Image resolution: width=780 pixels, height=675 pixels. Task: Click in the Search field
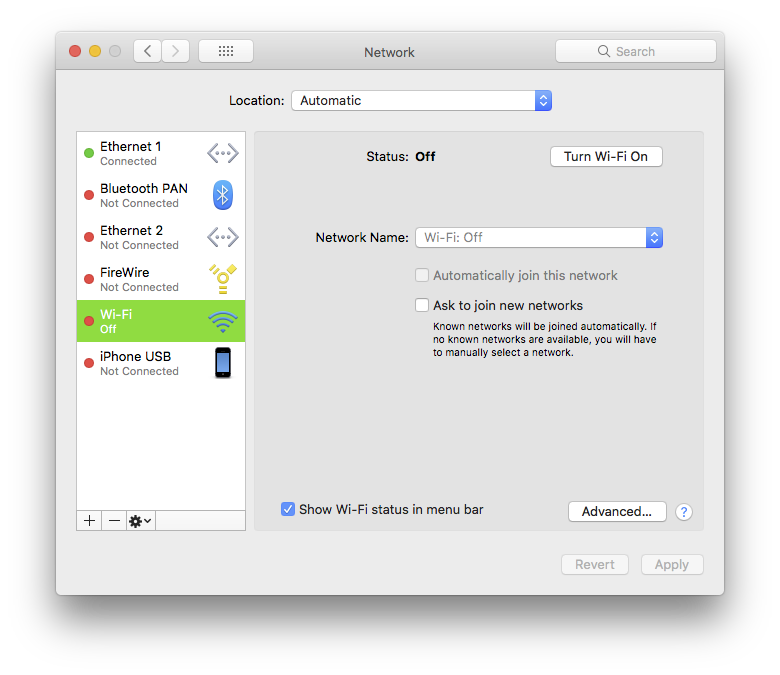point(636,51)
